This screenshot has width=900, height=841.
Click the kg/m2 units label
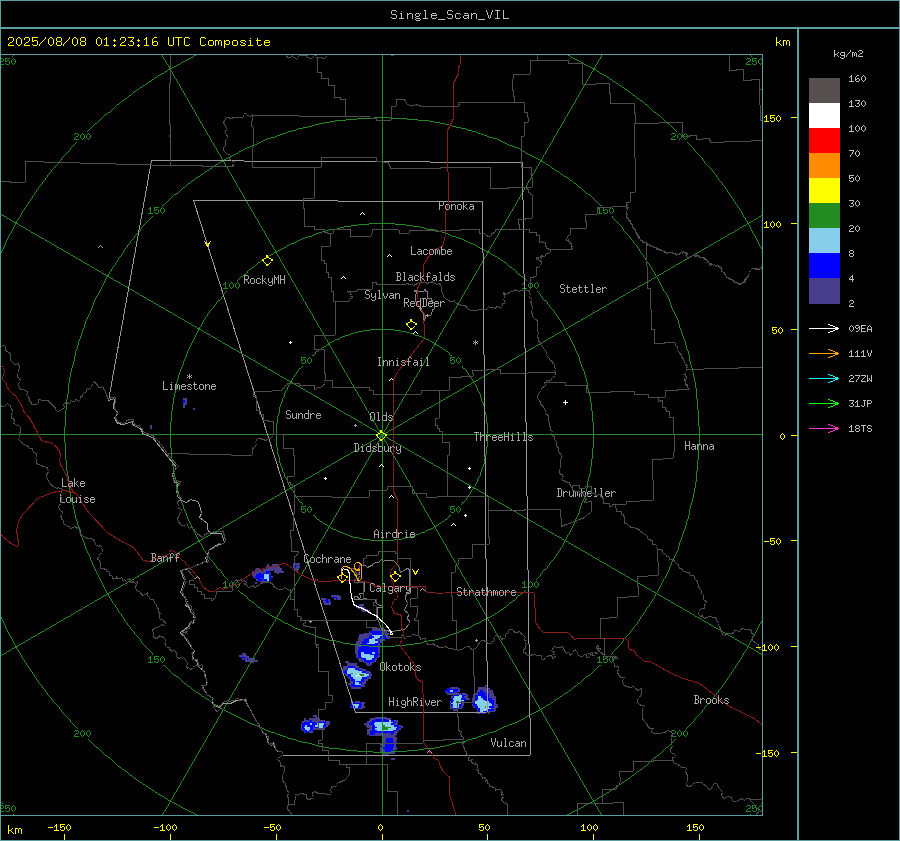[848, 54]
